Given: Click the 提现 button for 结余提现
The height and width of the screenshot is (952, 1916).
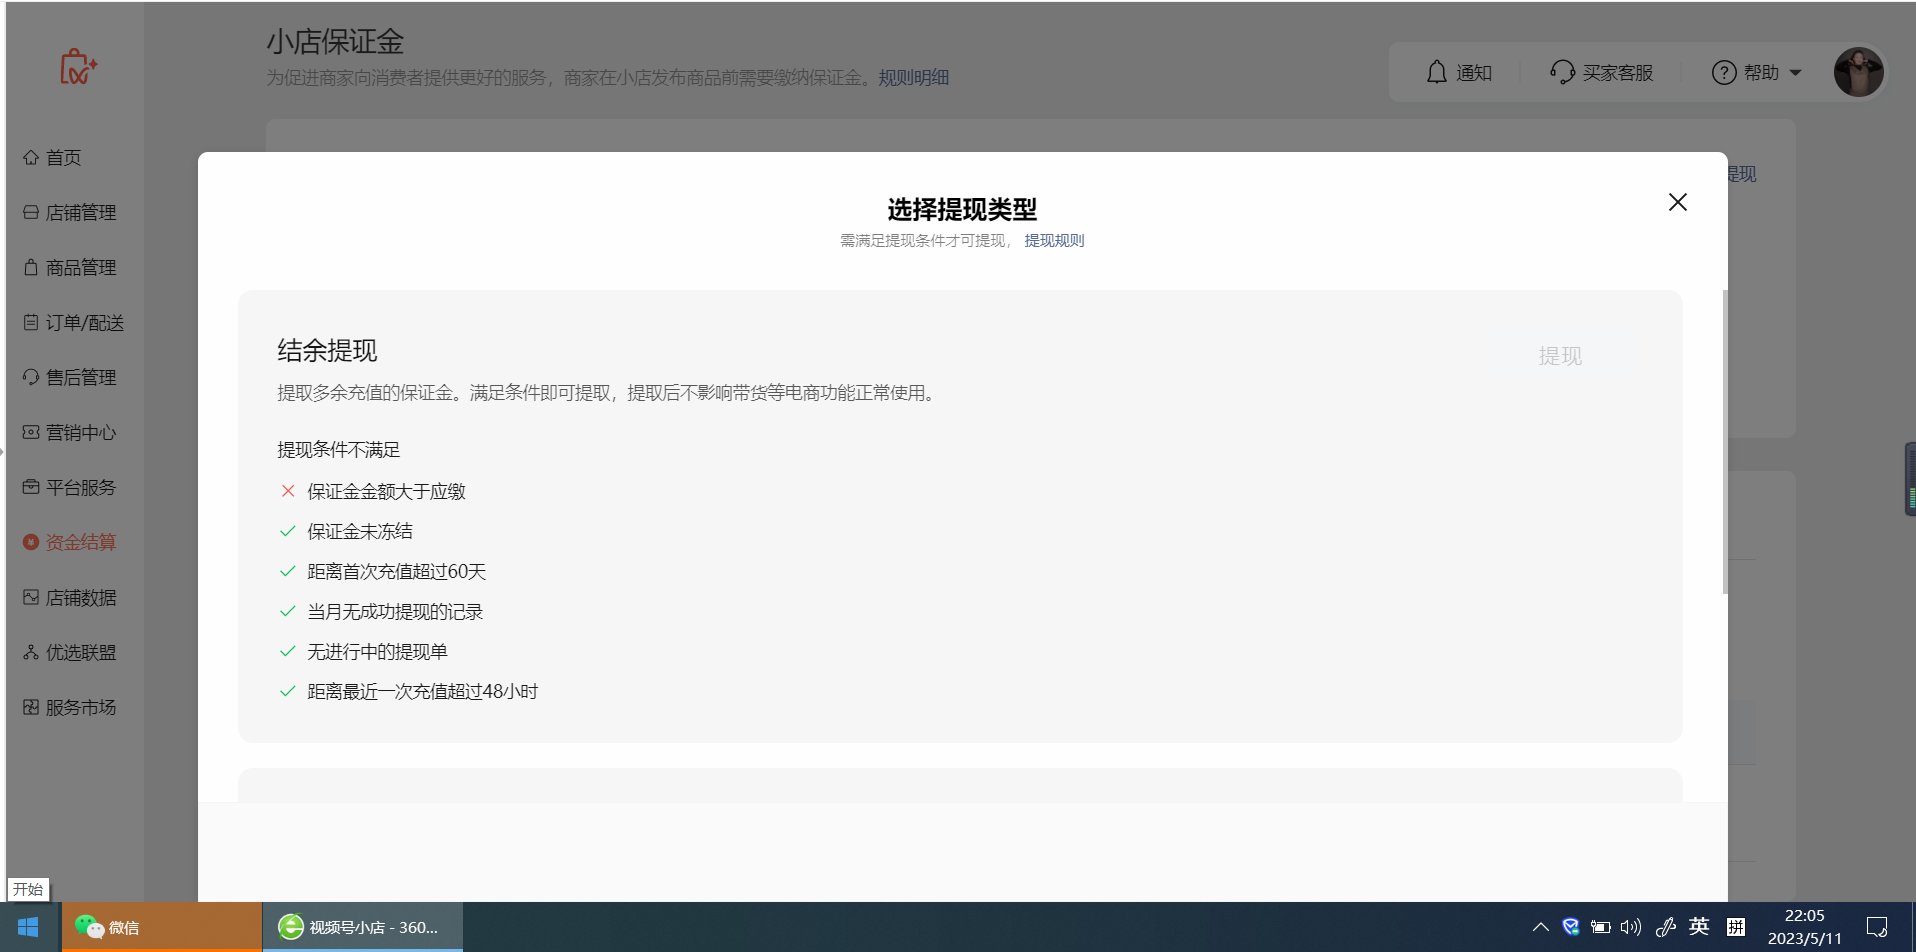Looking at the screenshot, I should pyautogui.click(x=1560, y=356).
